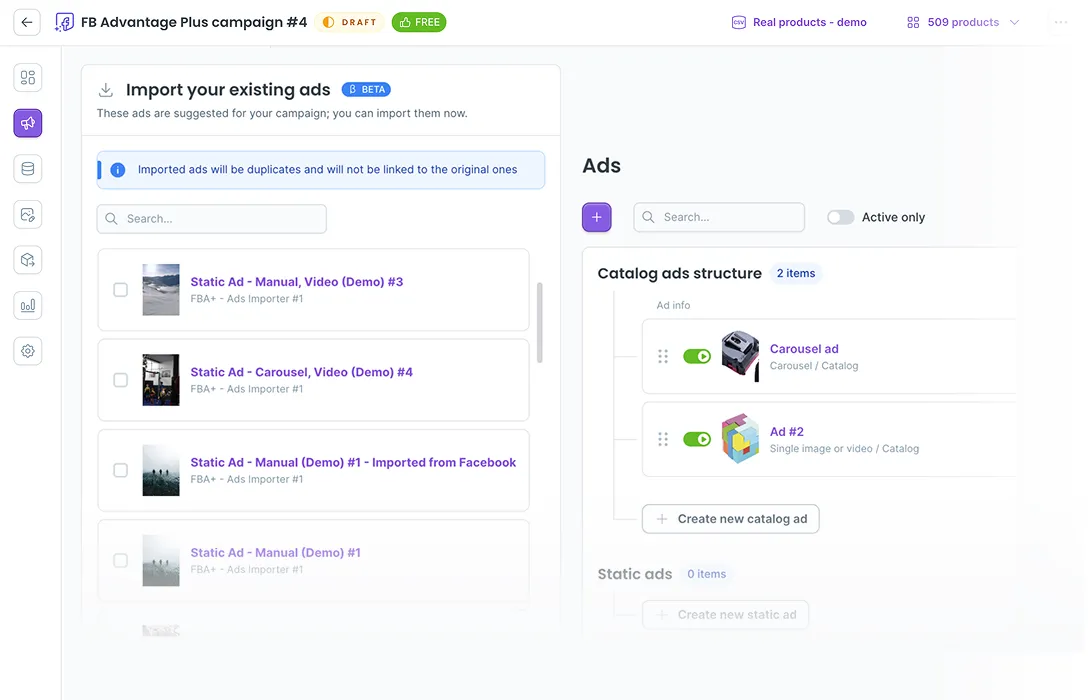Click the Ad #2 cube thumbnail
Image resolution: width=1088 pixels, height=700 pixels.
(x=740, y=438)
